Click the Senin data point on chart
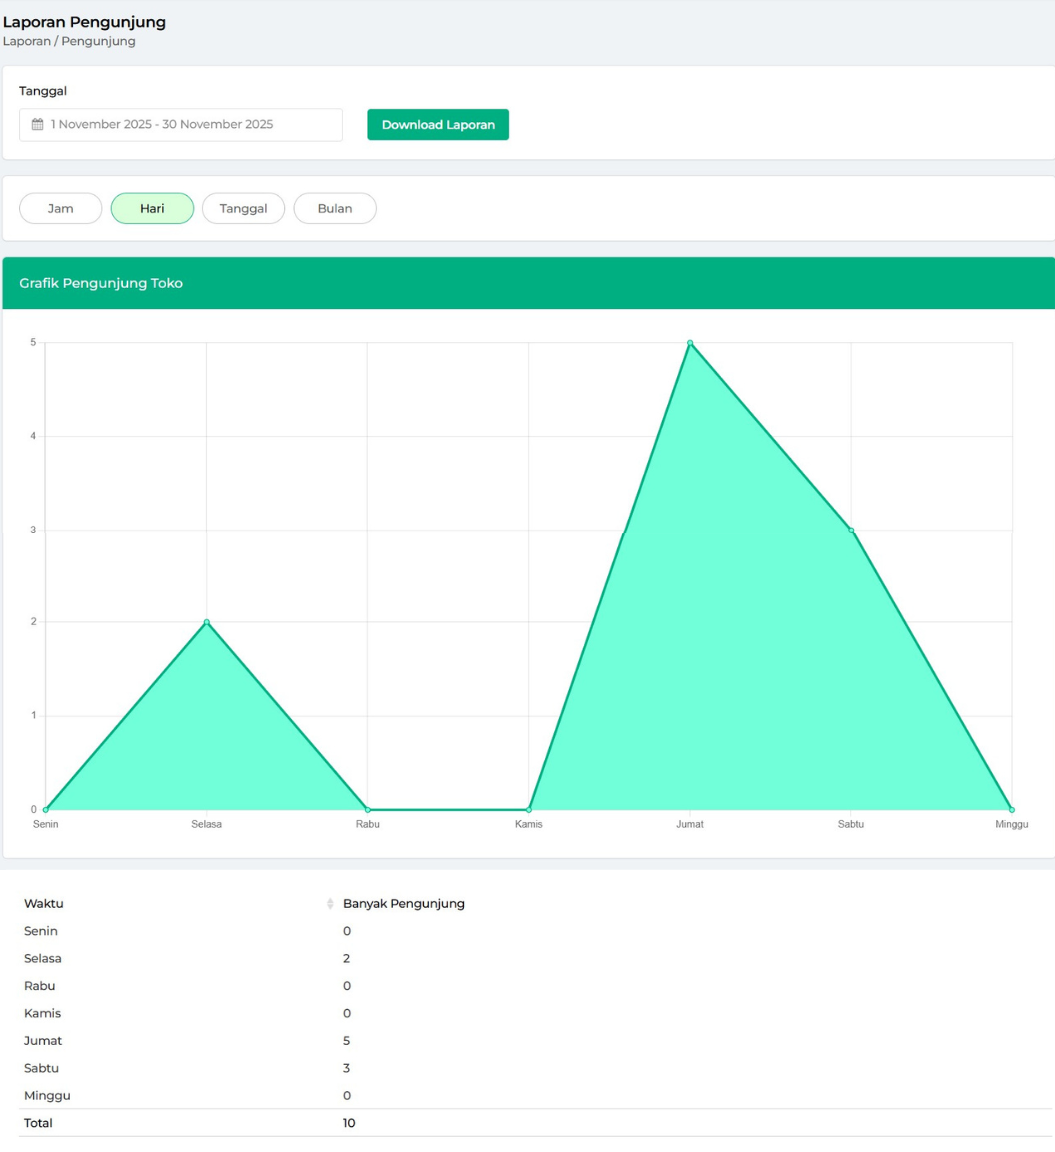Image resolution: width=1055 pixels, height=1152 pixels. click(46, 809)
